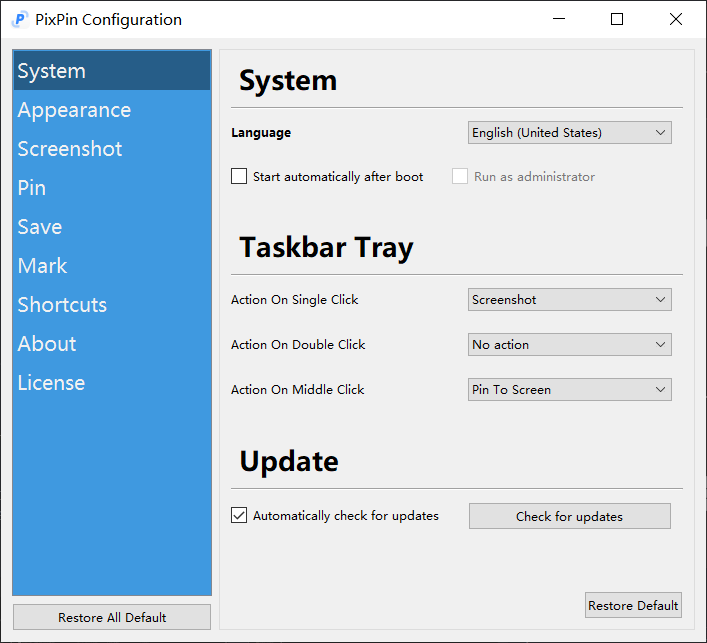Screen dimensions: 707x643
Task: Show the About page
Action: (112, 344)
